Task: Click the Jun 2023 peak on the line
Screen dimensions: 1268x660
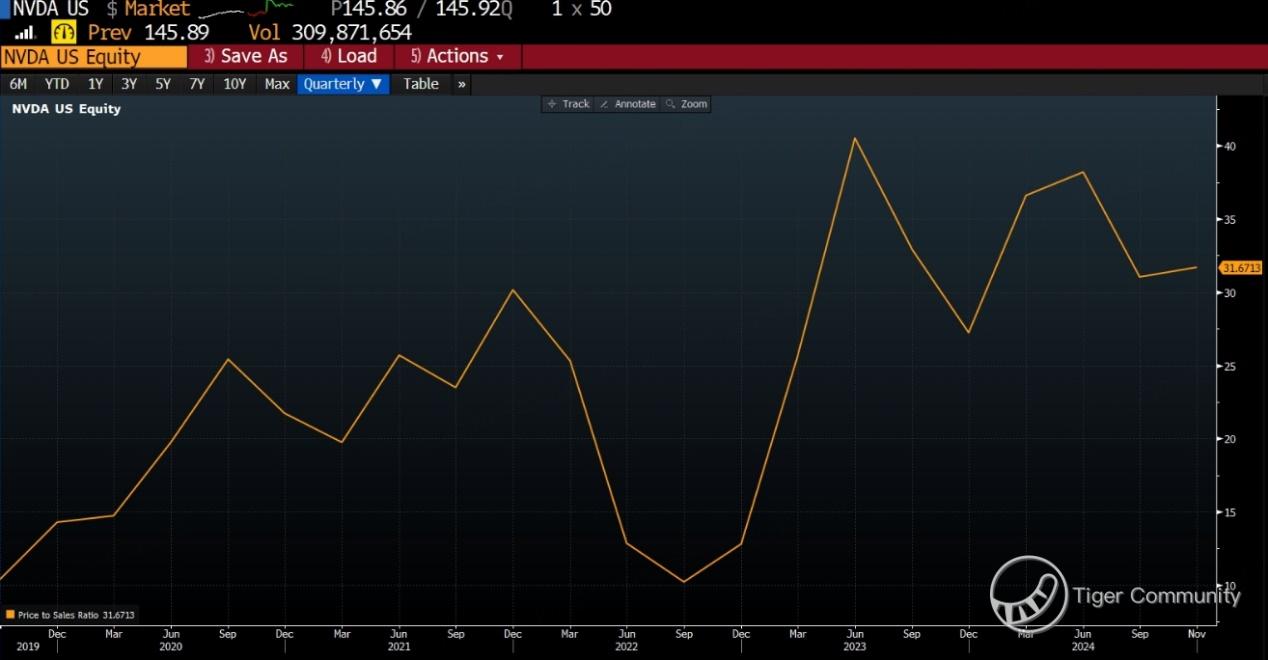Action: click(x=854, y=138)
